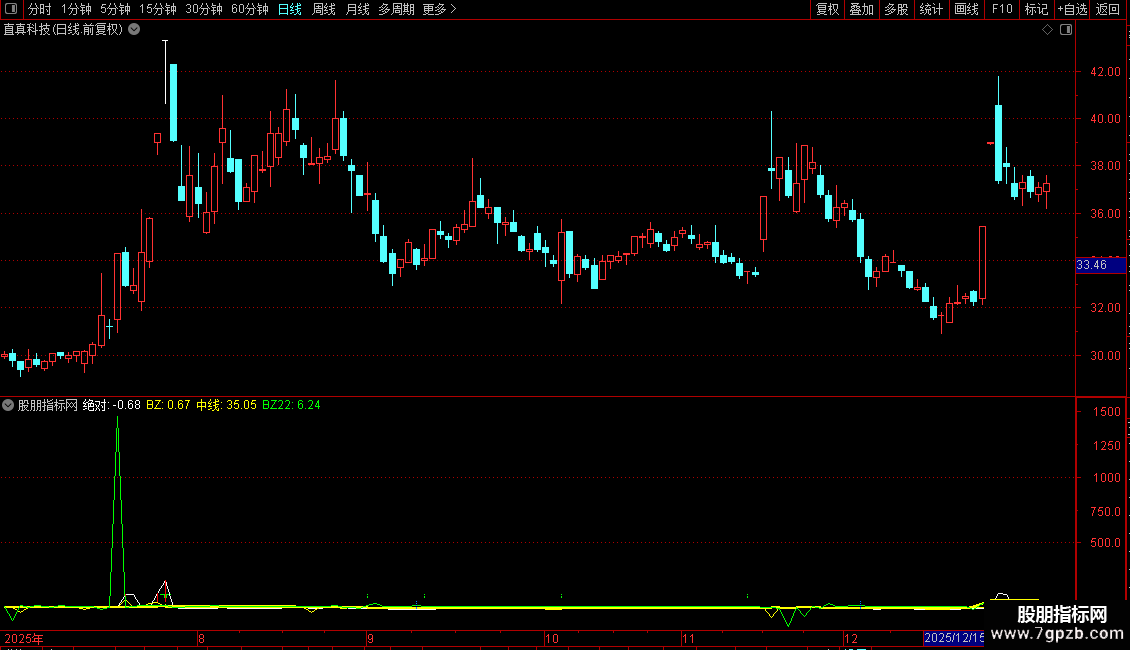1130x650 pixels.
Task: Click the month 11 marker on time axis
Action: [x=688, y=638]
